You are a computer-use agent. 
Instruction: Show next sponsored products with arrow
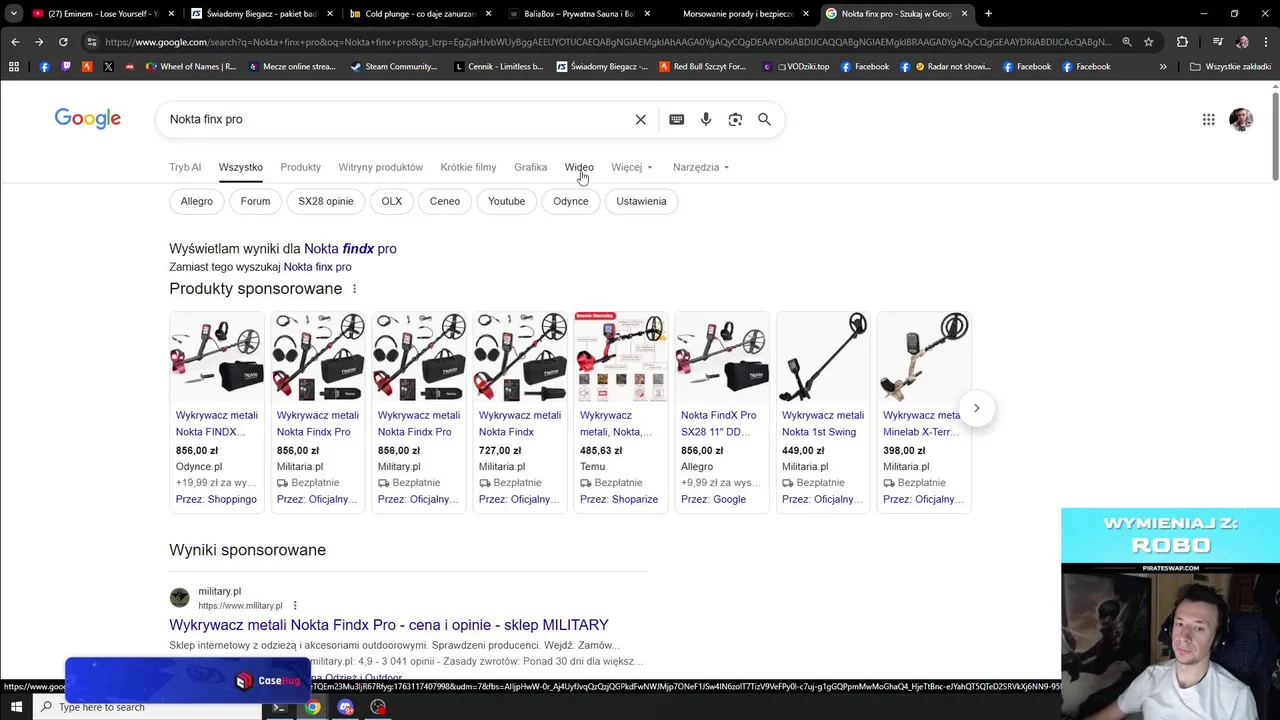(976, 408)
